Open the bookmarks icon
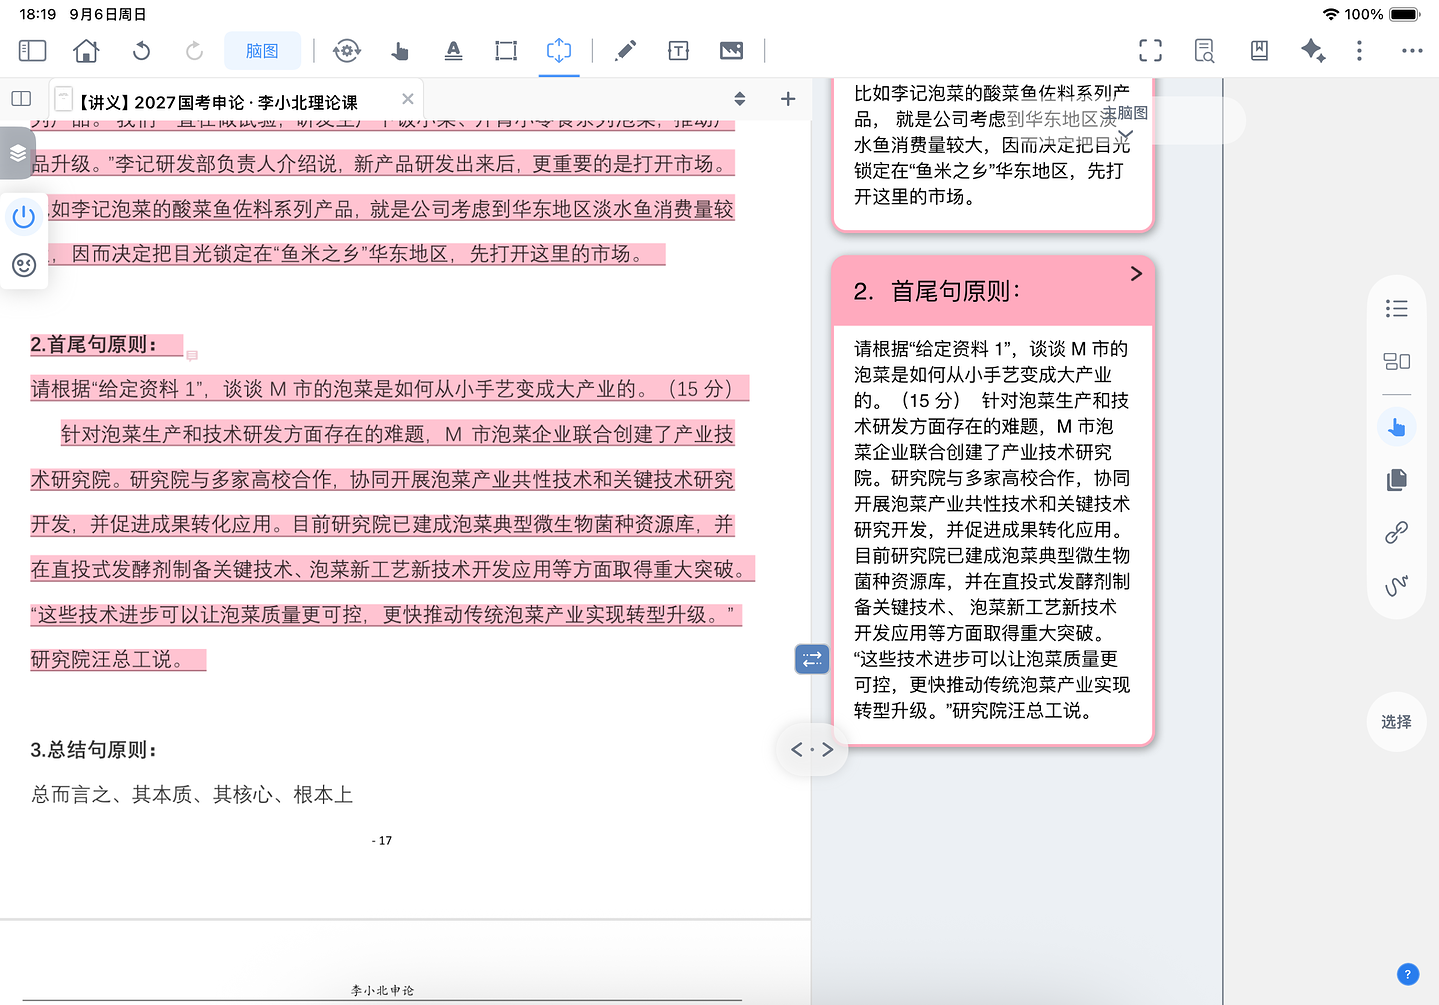This screenshot has height=1005, width=1439. coord(1259,50)
